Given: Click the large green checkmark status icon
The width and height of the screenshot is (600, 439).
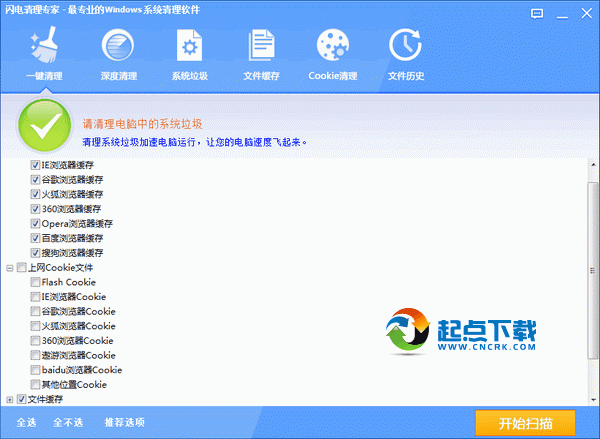Looking at the screenshot, I should pos(45,125).
